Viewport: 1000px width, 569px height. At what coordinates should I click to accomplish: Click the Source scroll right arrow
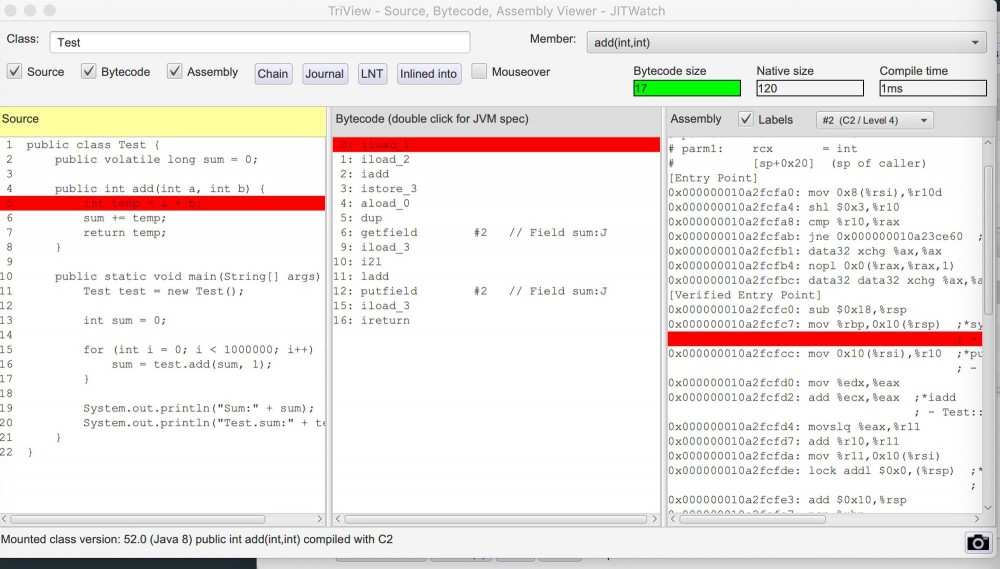(320, 519)
